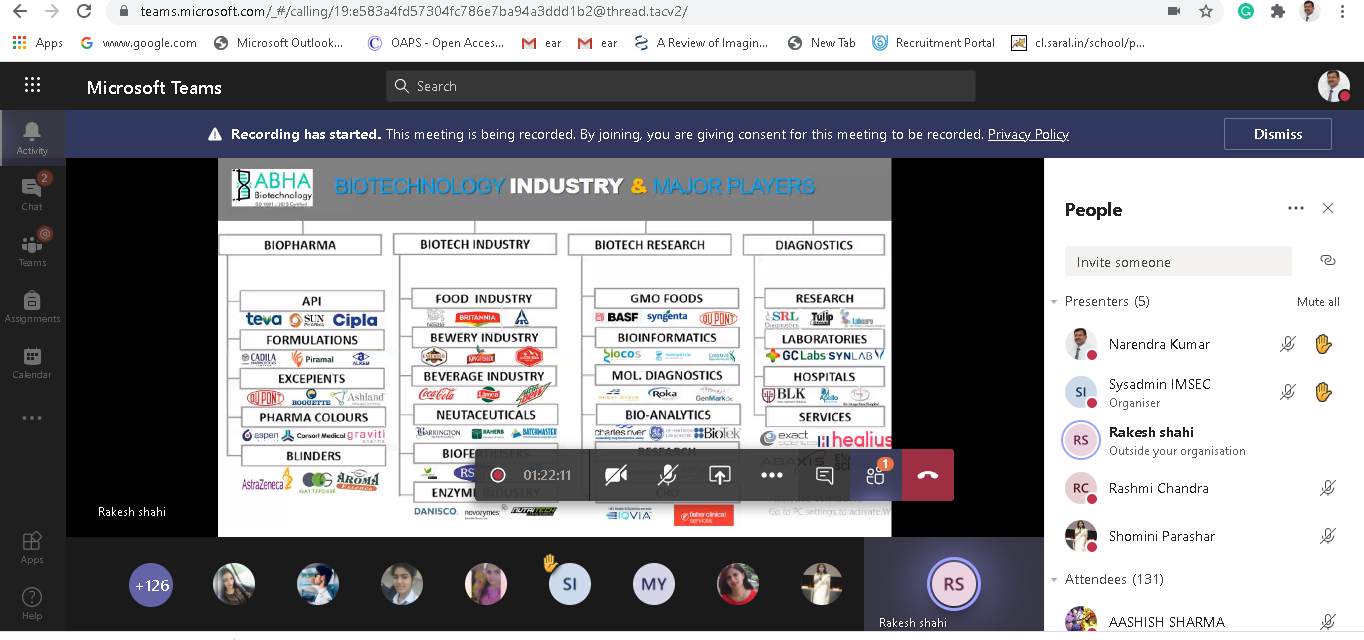
Task: Open the People panel more options menu
Action: 1296,209
